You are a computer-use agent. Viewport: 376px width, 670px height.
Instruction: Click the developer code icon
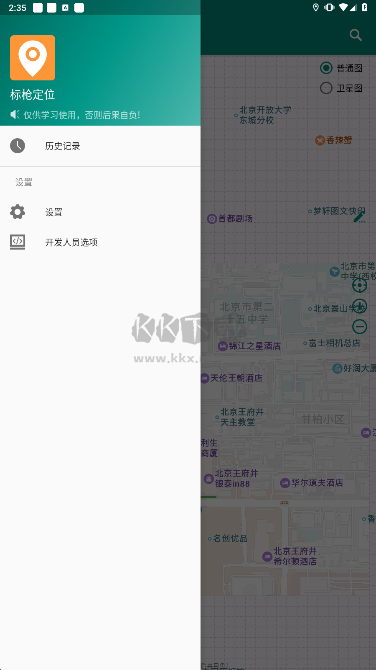[x=18, y=242]
